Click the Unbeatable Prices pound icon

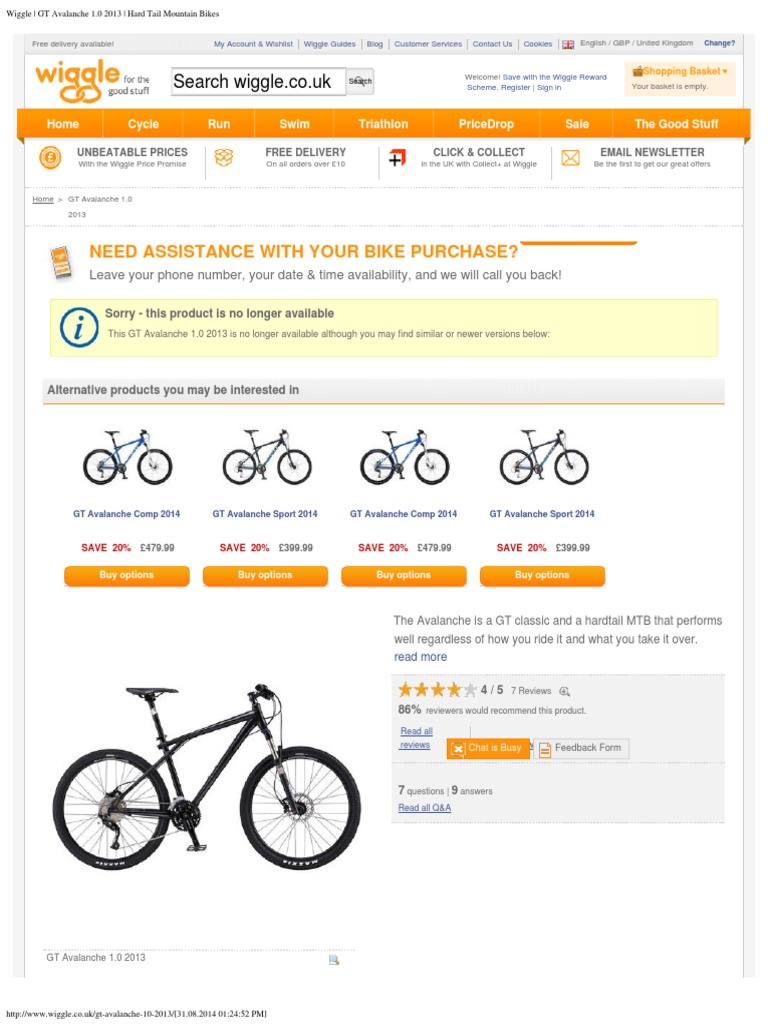49,158
